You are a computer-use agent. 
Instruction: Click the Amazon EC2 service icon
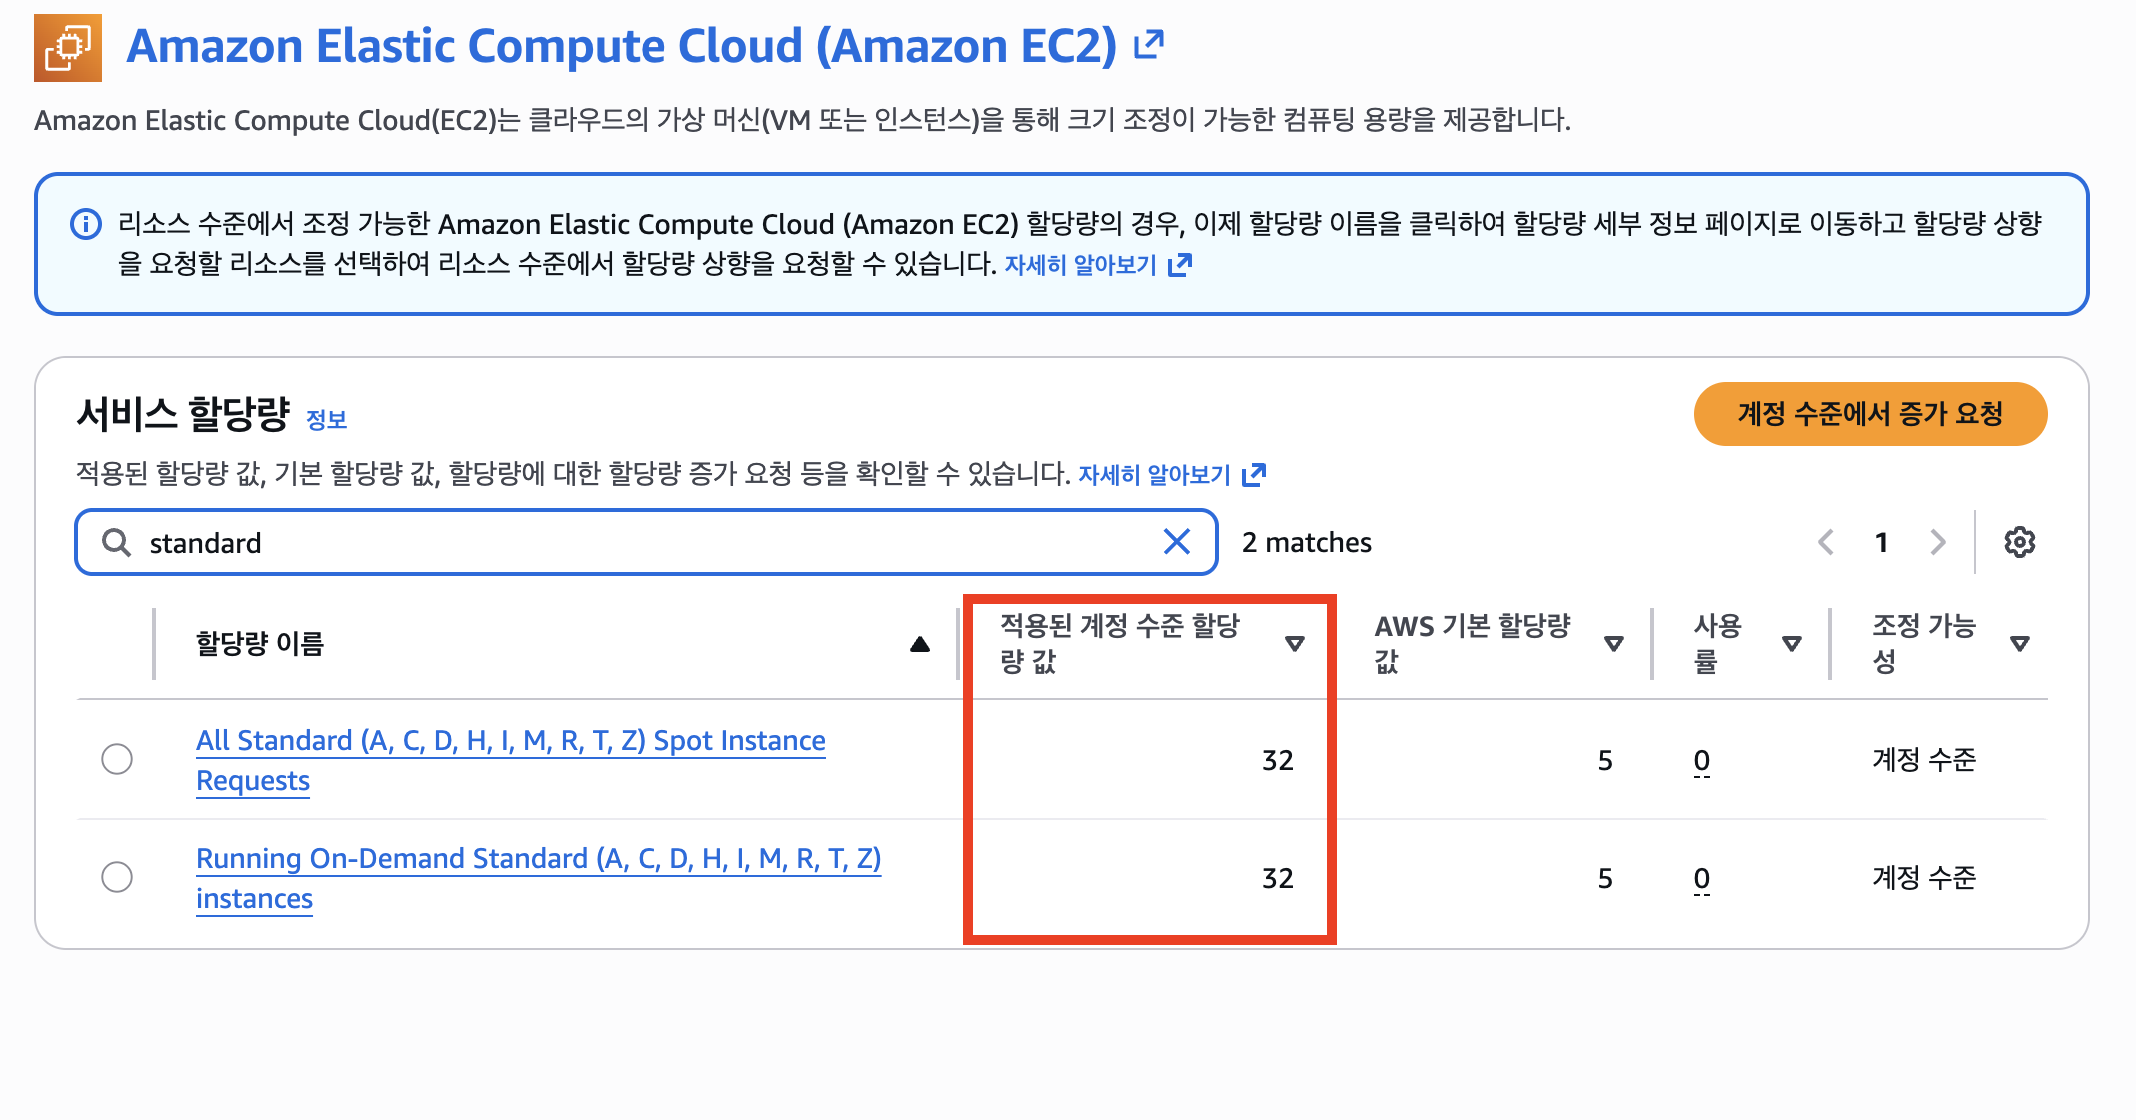click(x=66, y=46)
